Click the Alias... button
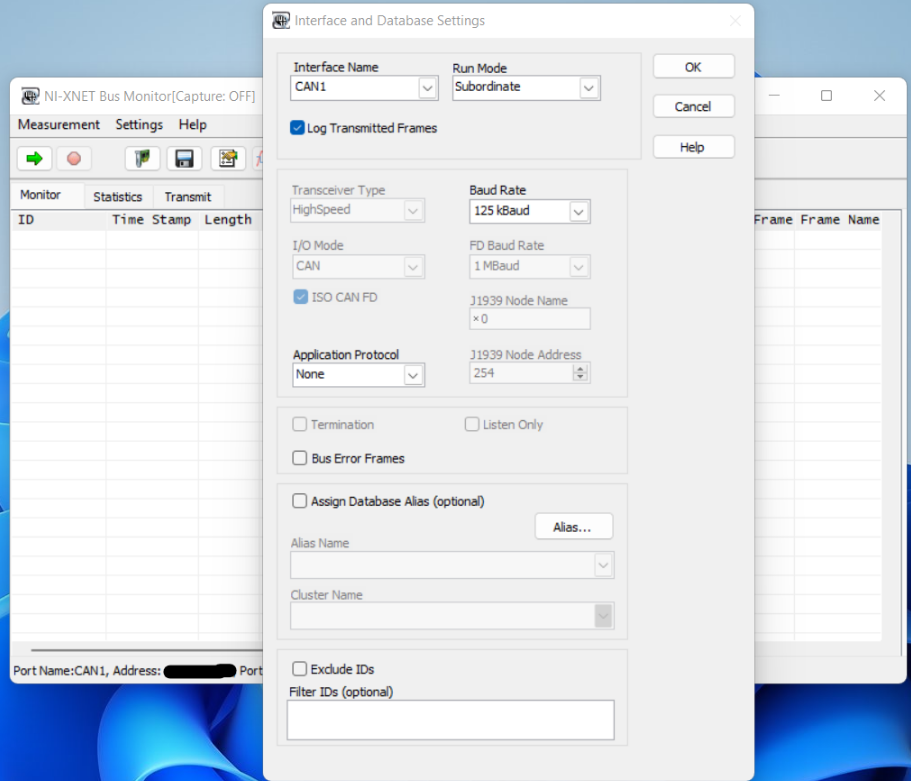The image size is (911, 781). click(573, 526)
